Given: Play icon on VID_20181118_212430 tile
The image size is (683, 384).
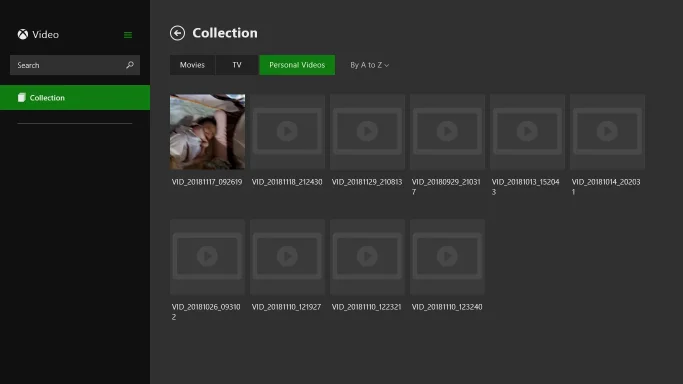Looking at the screenshot, I should coord(287,131).
